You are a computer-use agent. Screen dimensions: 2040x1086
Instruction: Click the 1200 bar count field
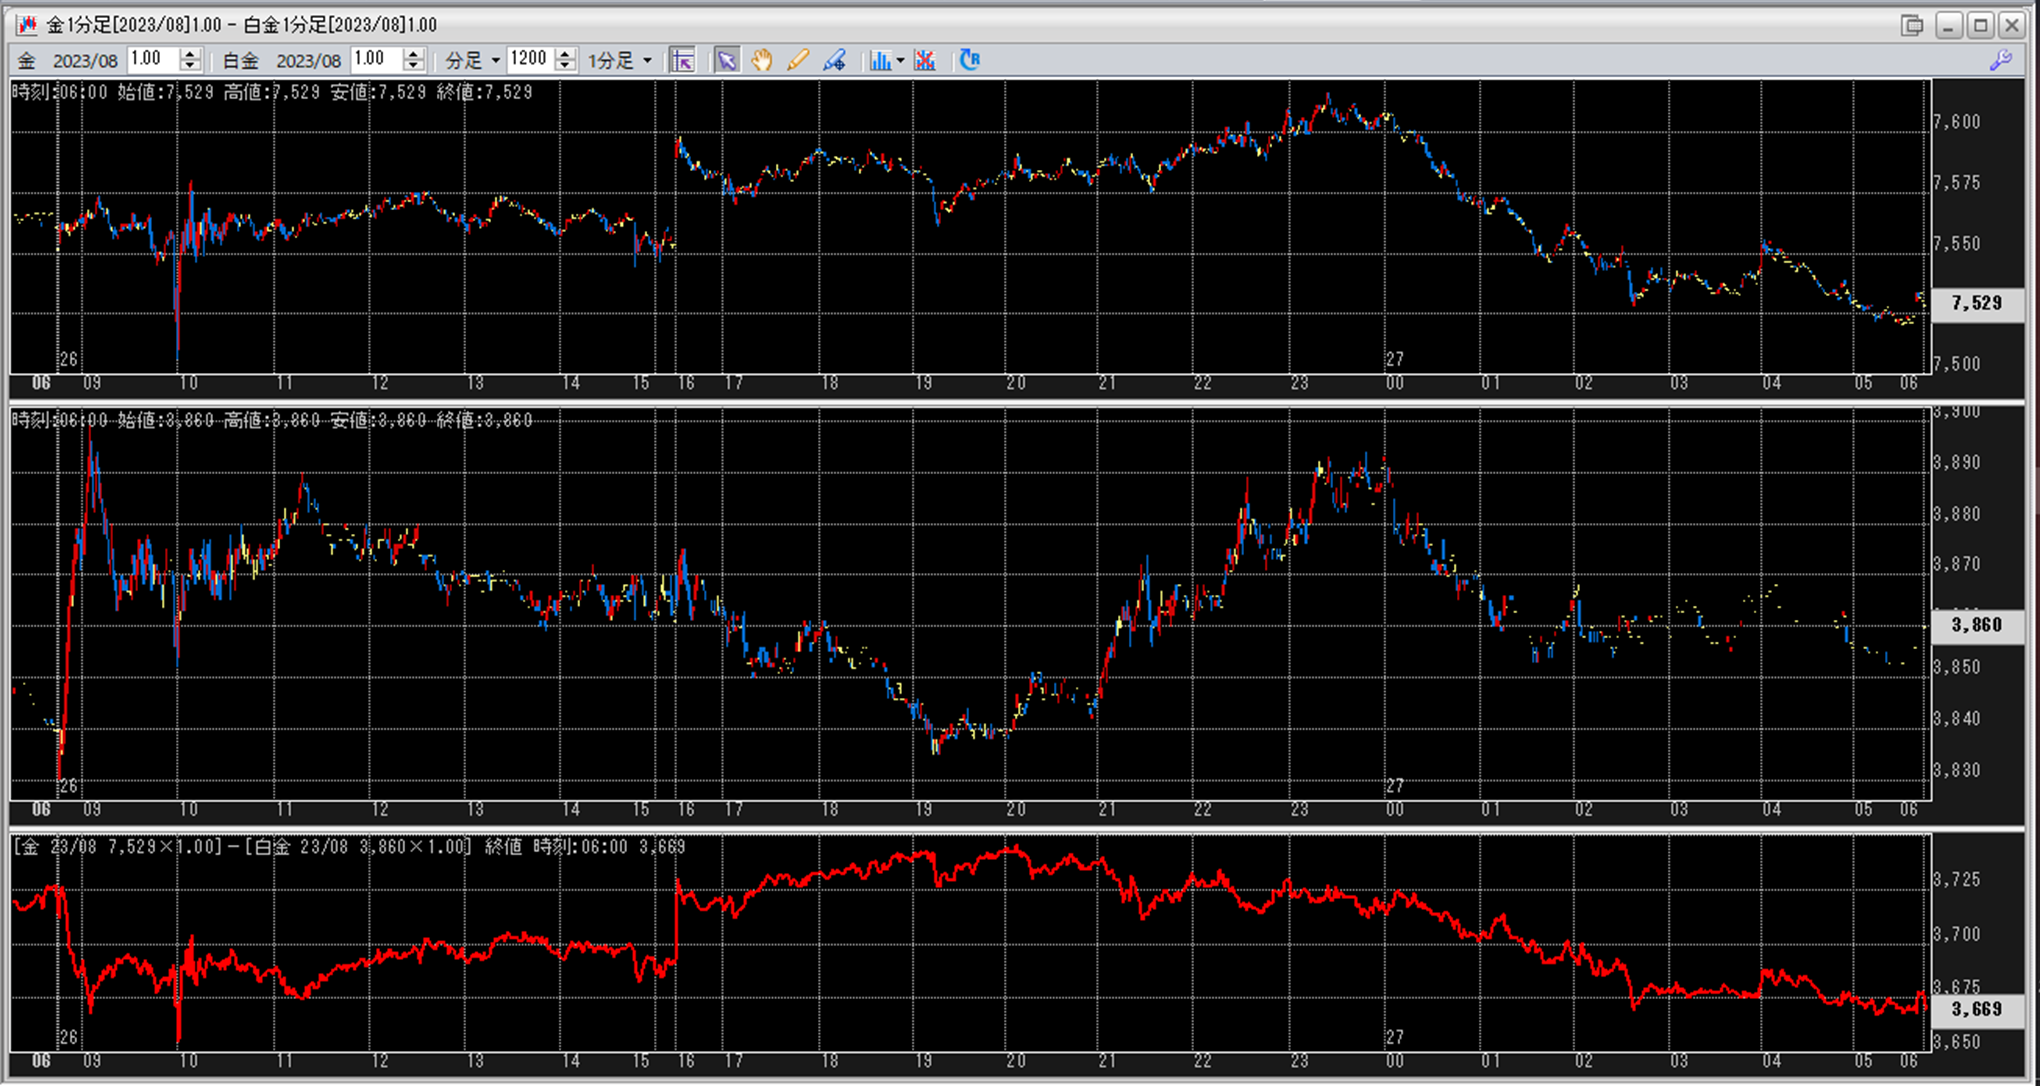529,59
